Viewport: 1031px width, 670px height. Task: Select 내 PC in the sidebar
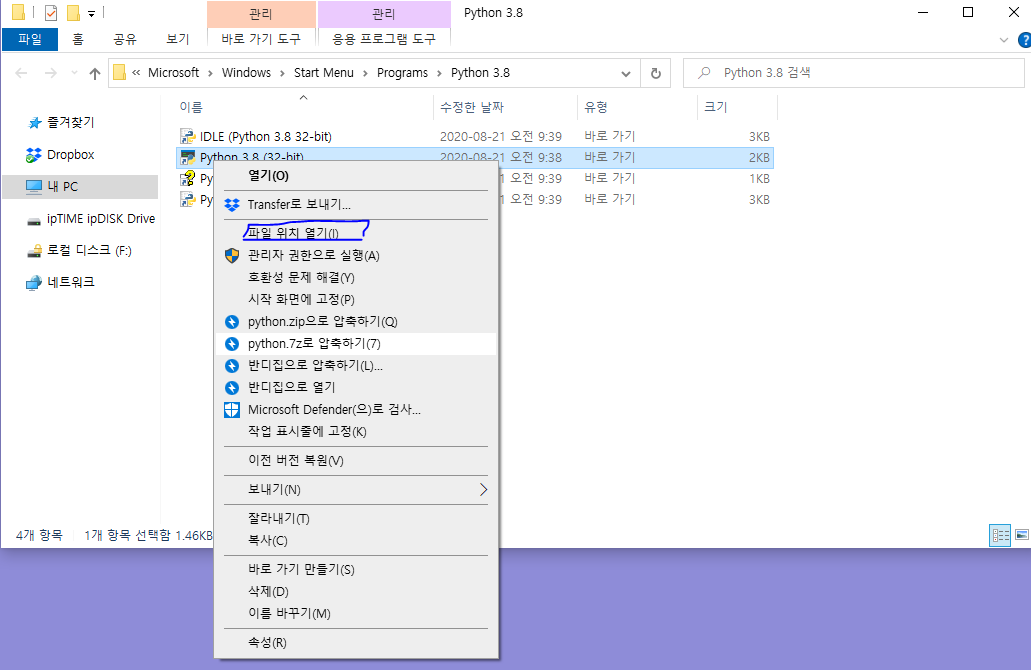pos(80,187)
